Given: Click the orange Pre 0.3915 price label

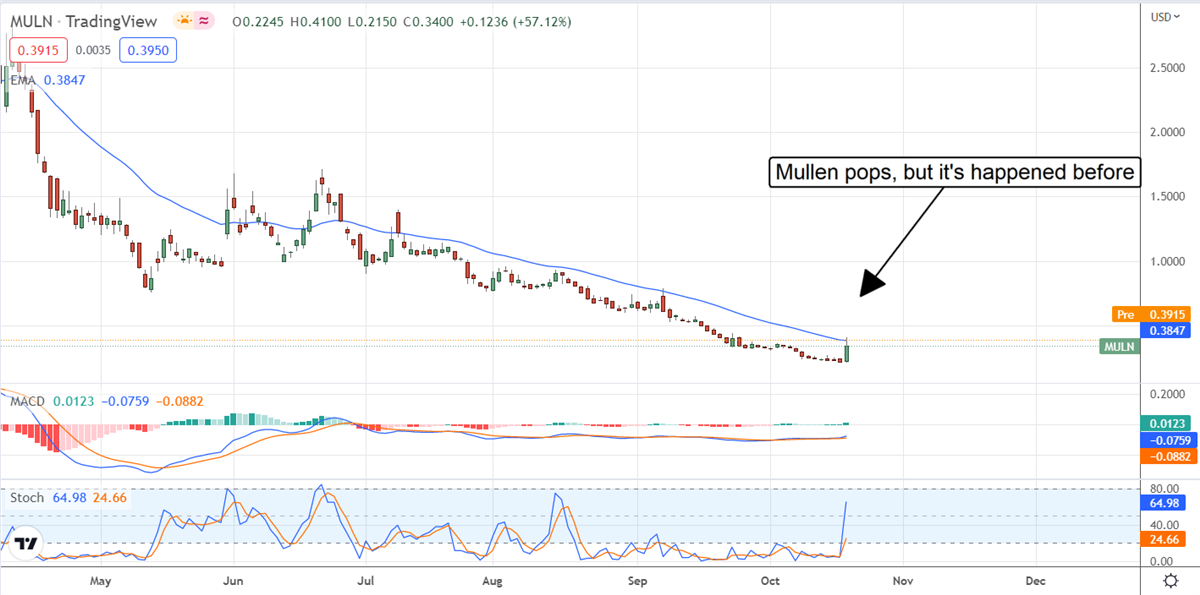Looking at the screenshot, I should point(1151,314).
